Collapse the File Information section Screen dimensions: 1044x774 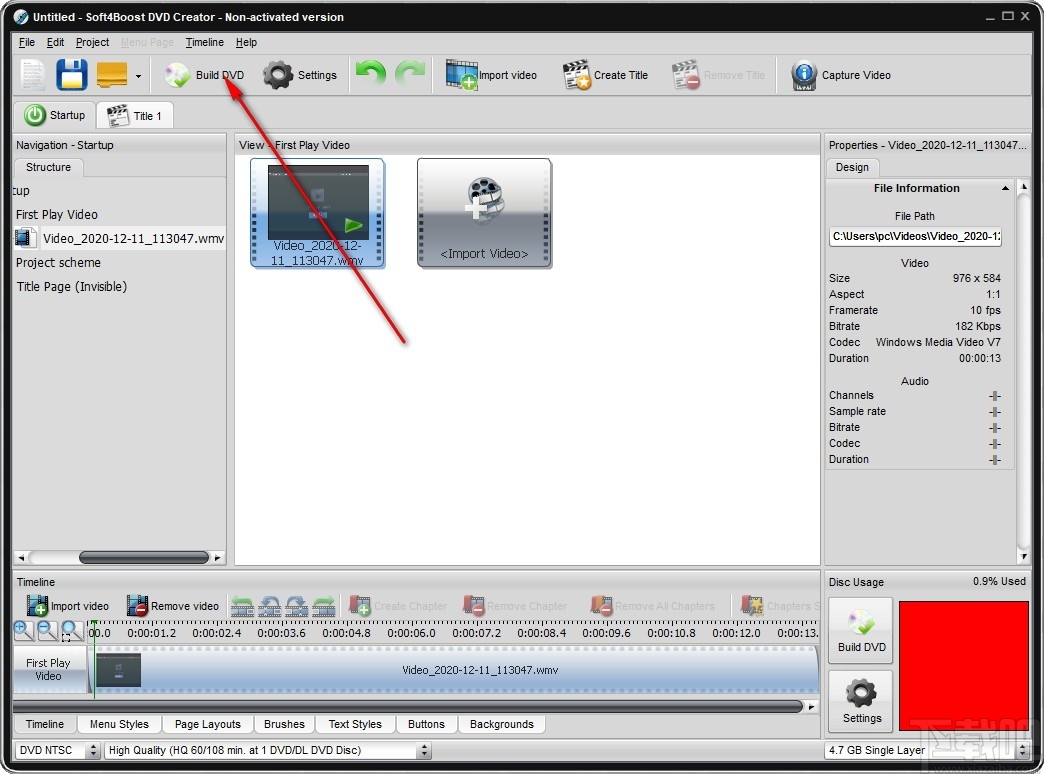[1006, 188]
